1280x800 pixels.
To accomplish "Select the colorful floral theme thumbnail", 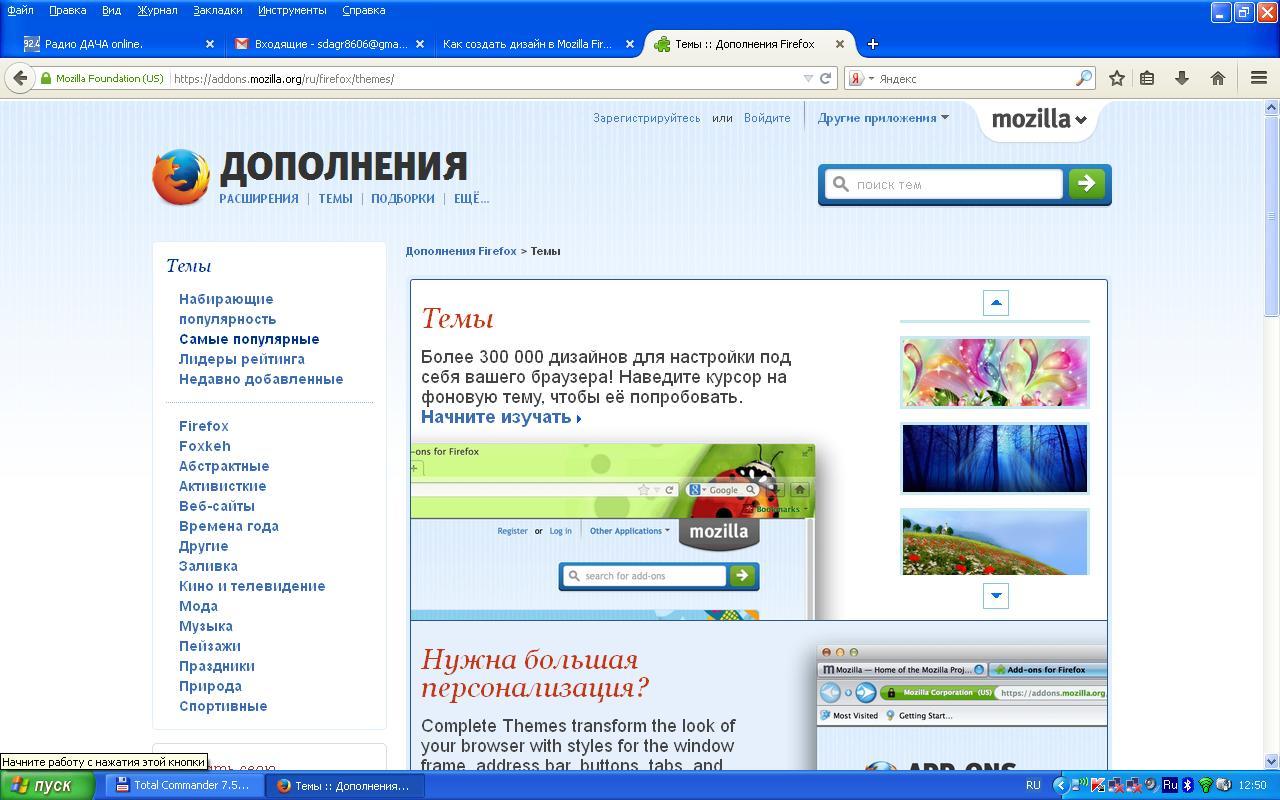I will (x=995, y=372).
